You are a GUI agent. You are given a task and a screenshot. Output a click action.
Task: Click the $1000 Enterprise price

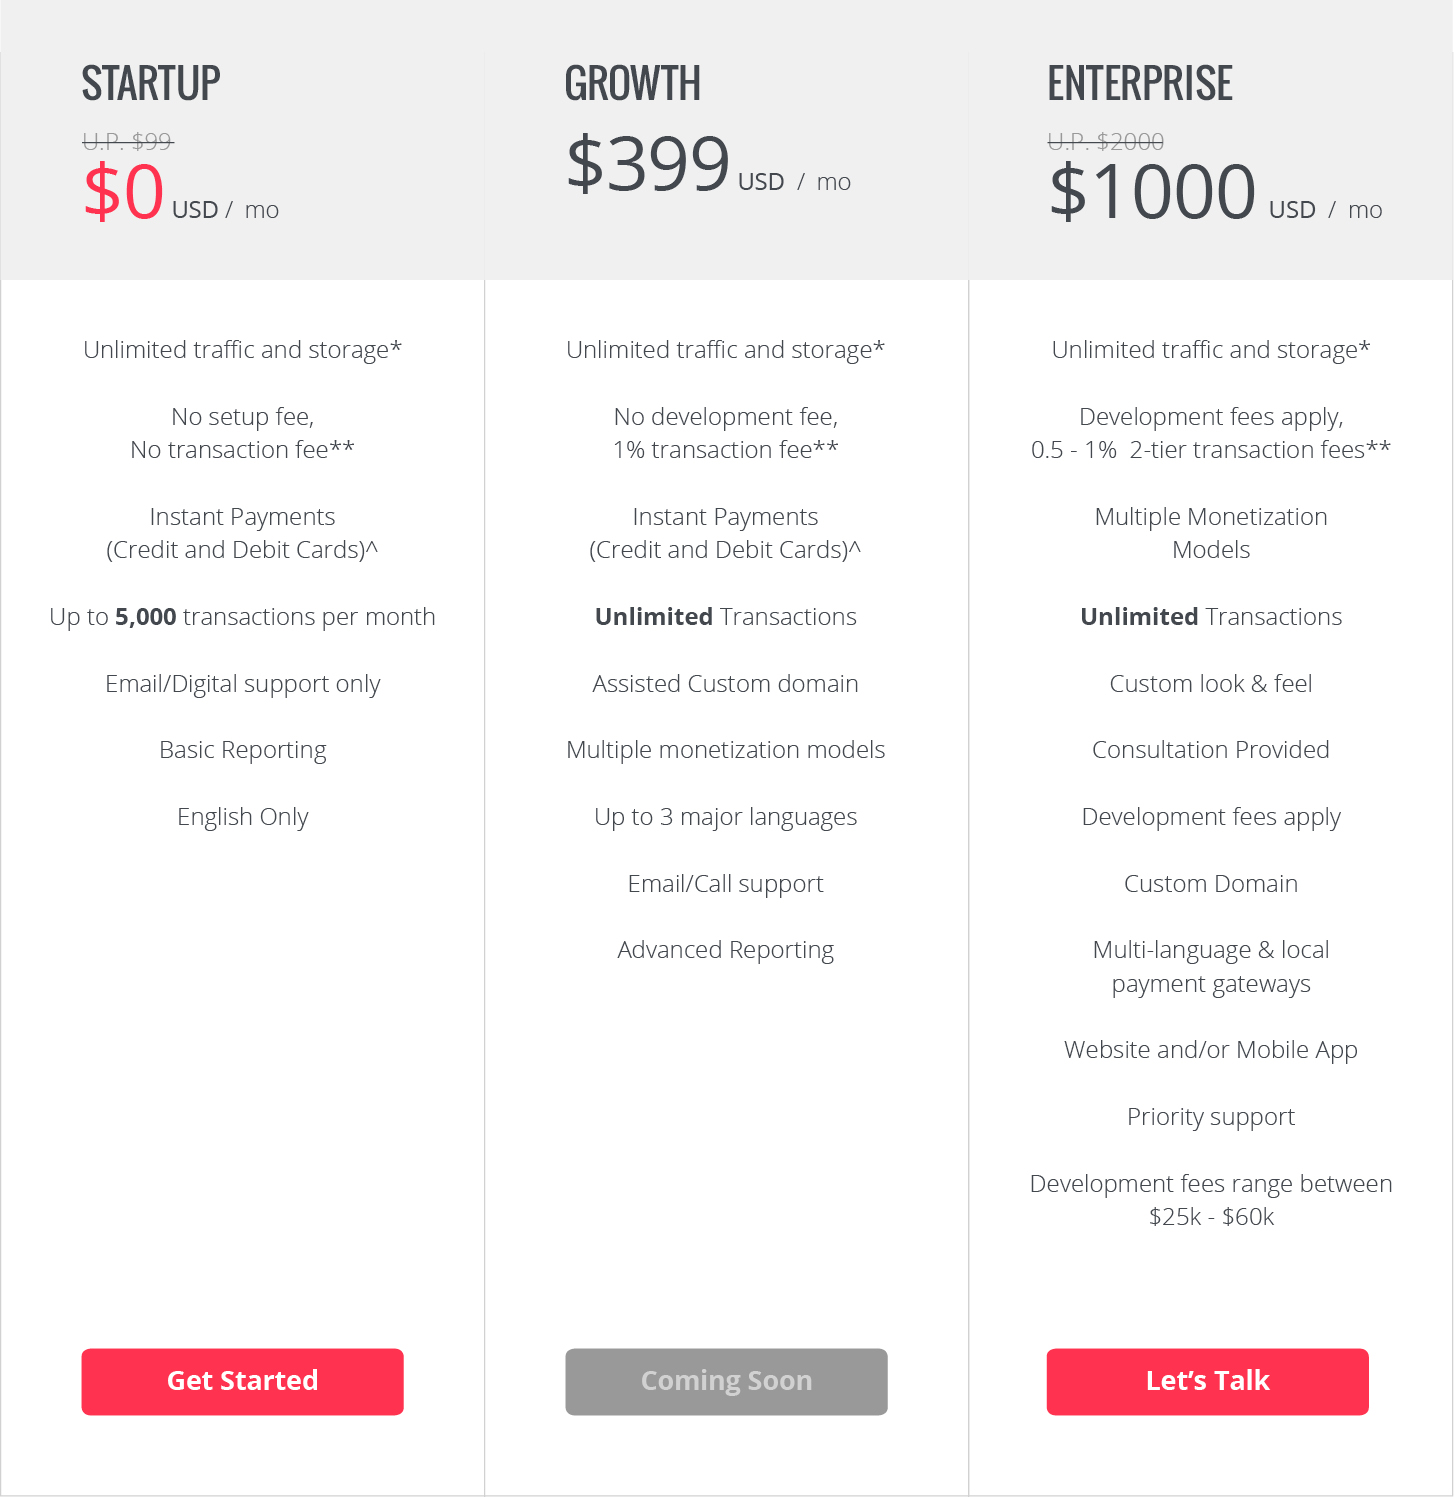(1152, 191)
